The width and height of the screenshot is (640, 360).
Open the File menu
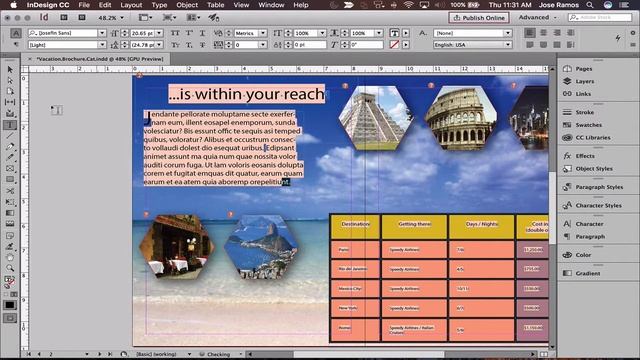click(x=84, y=5)
